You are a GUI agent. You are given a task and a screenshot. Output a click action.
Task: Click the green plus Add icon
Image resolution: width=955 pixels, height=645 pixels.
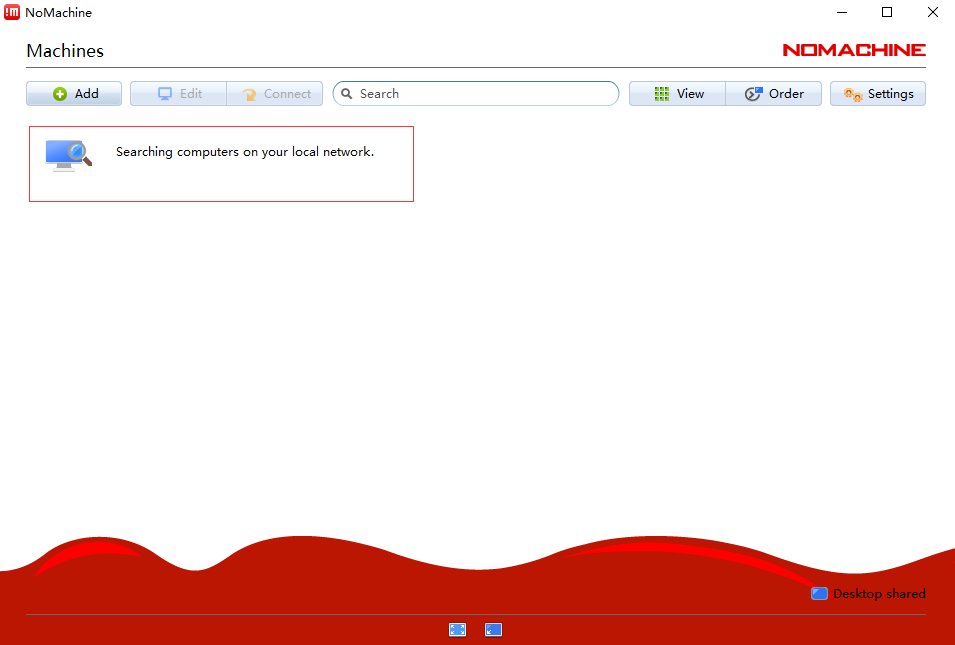coord(60,94)
